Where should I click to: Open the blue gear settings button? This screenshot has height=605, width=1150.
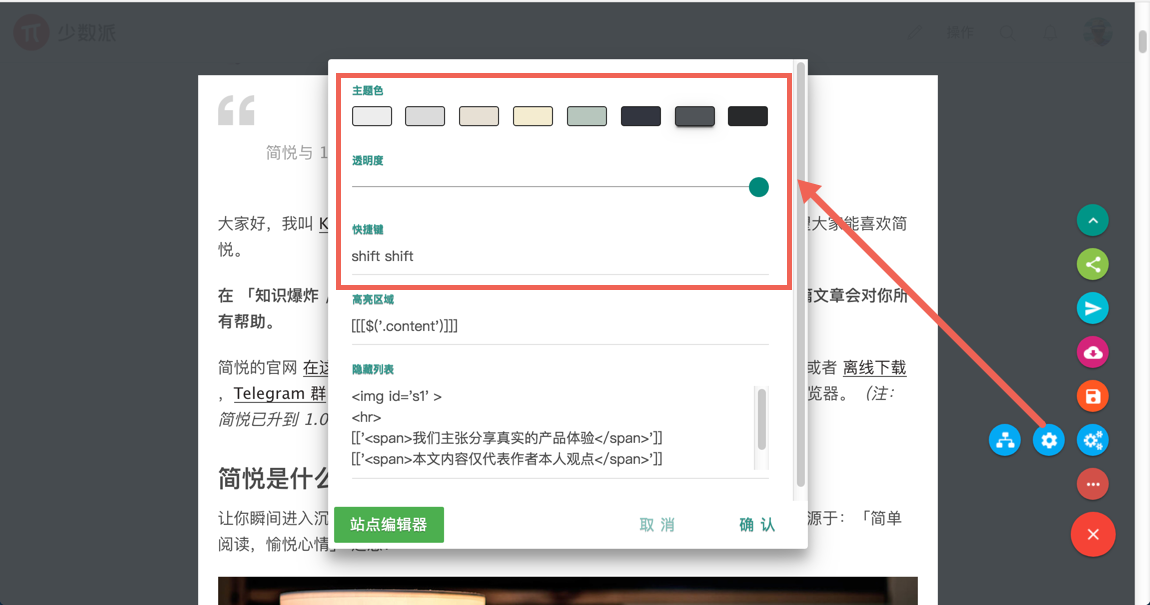coord(1048,441)
